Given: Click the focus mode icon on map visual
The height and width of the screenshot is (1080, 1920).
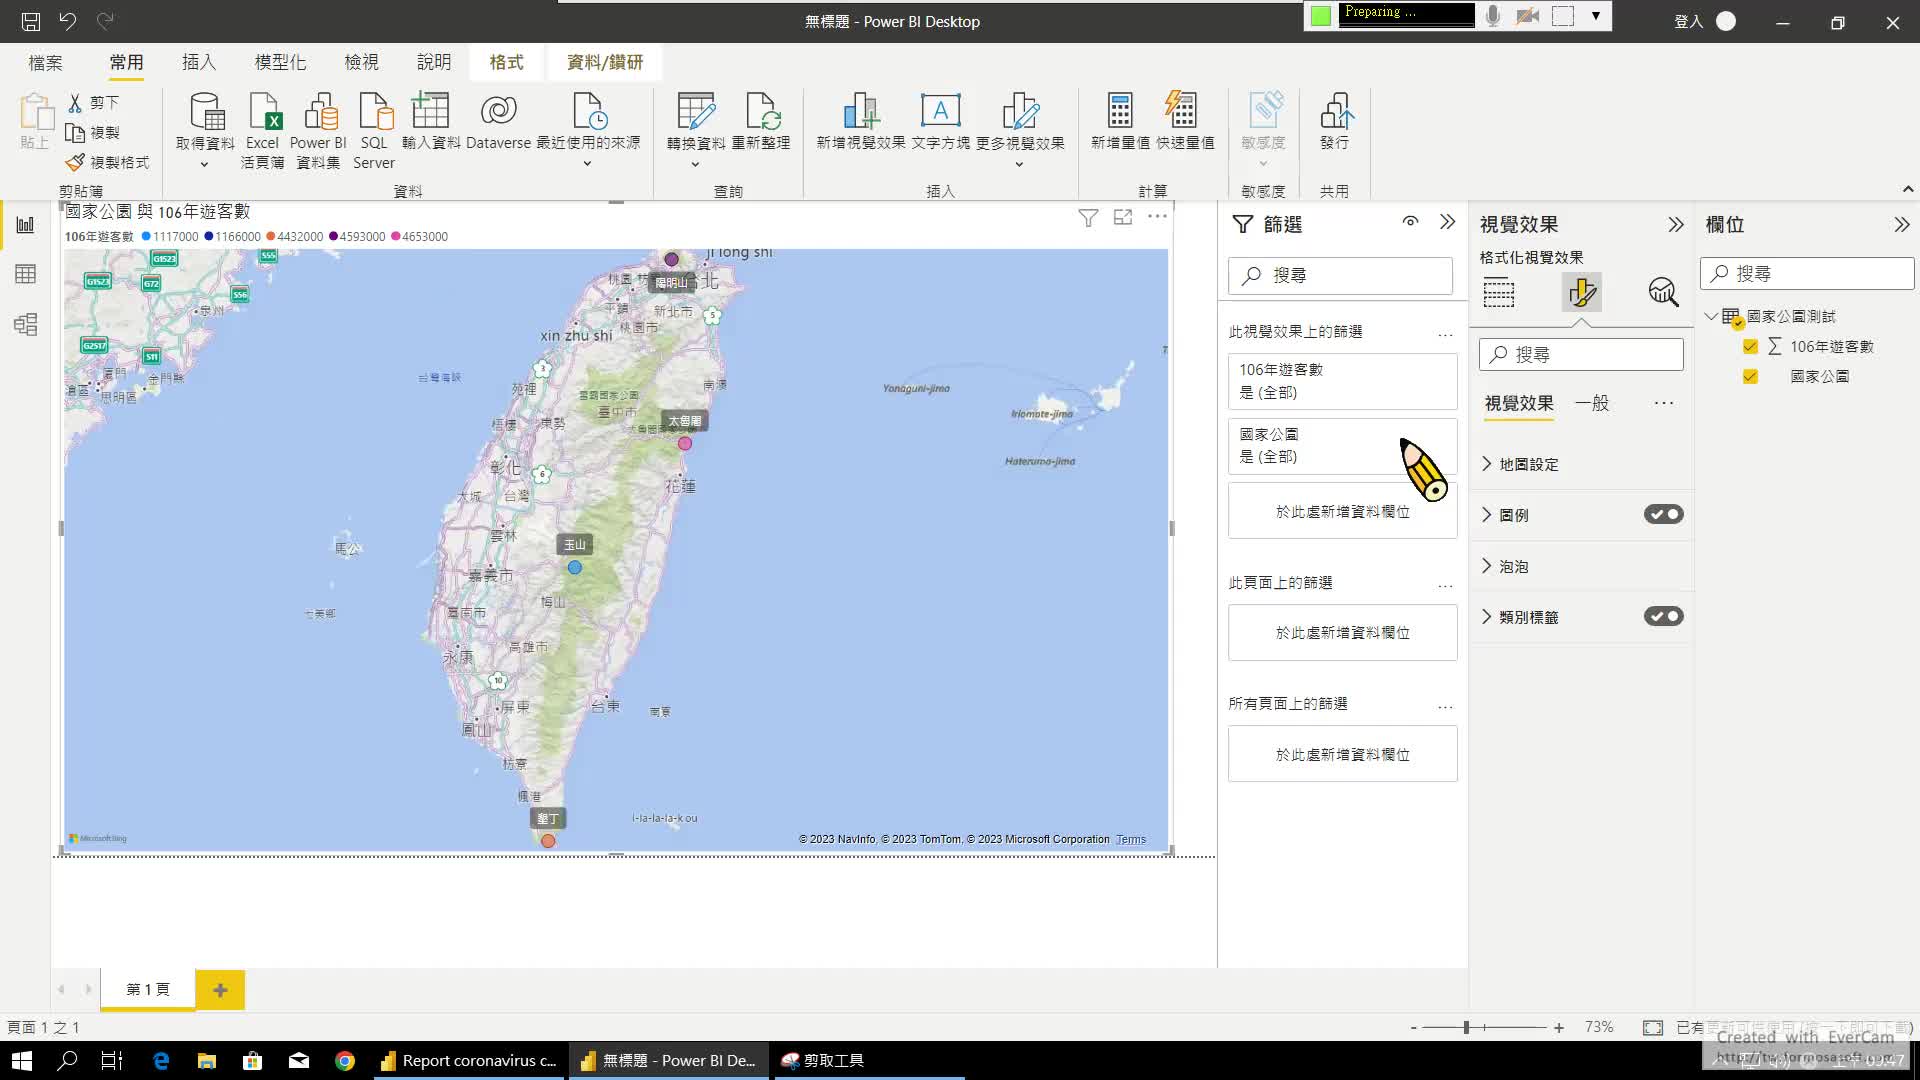Looking at the screenshot, I should (x=1123, y=217).
